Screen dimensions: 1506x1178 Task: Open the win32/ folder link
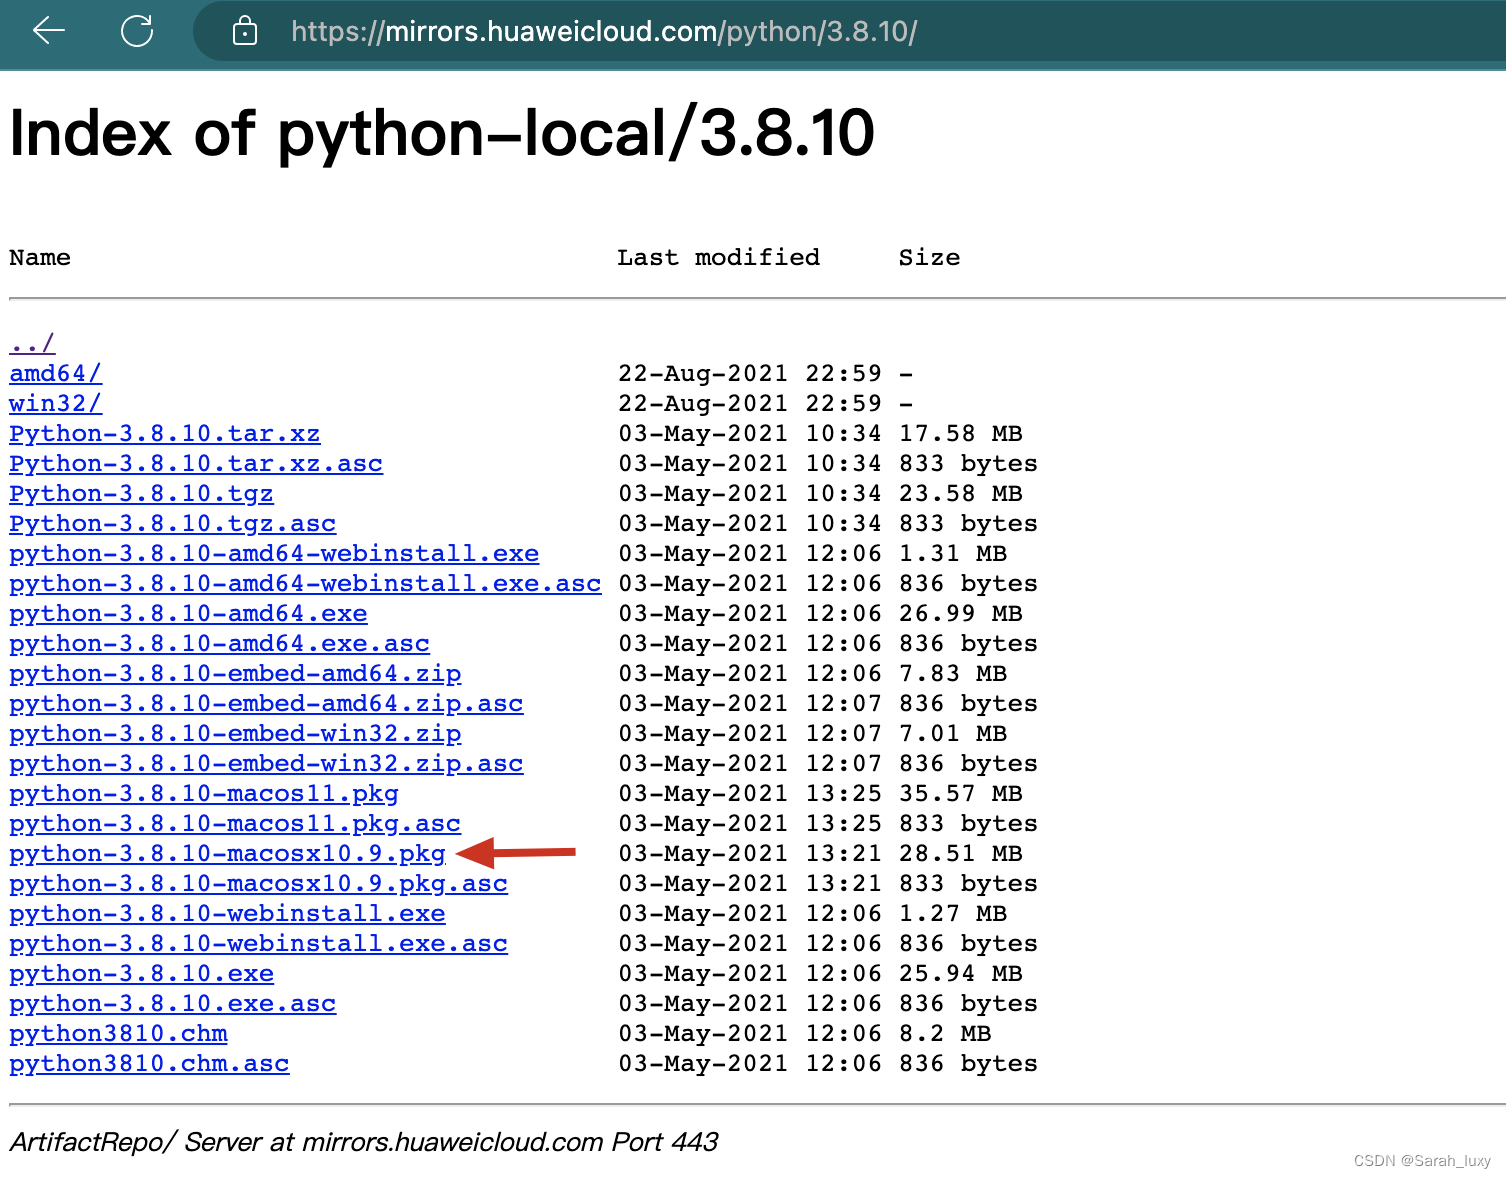[x=56, y=404]
